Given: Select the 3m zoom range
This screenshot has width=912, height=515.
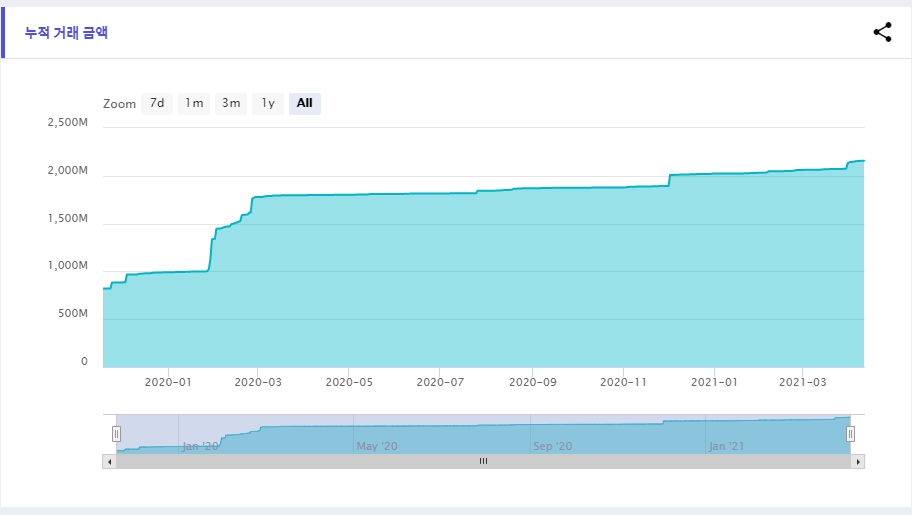Looking at the screenshot, I should (231, 104).
